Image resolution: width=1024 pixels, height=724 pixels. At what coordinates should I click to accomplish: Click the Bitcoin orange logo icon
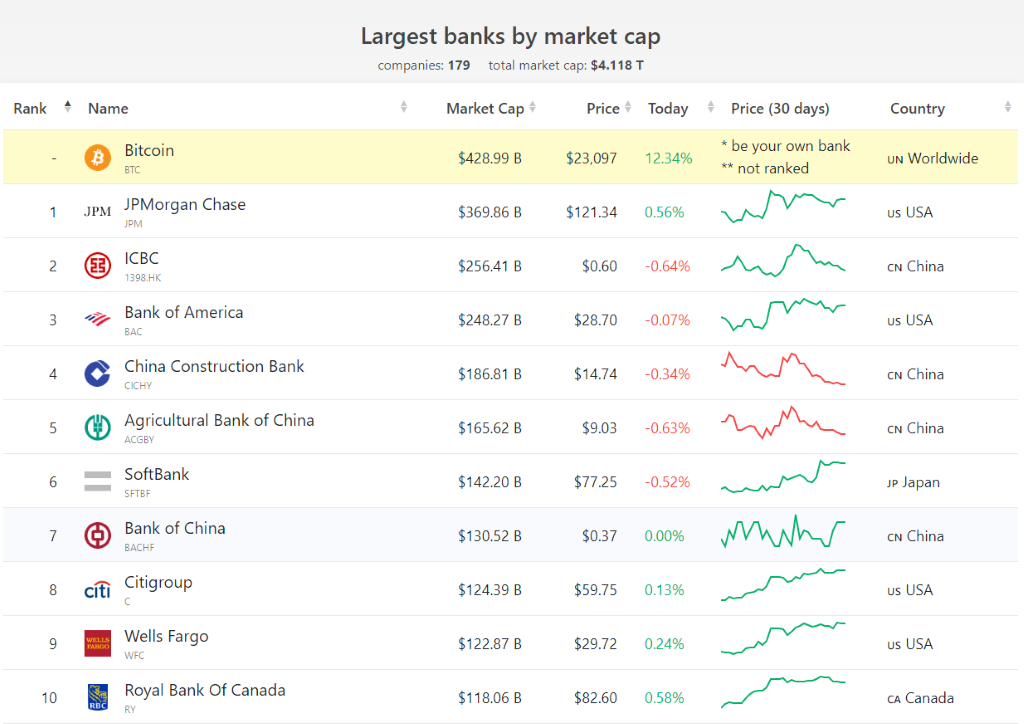point(98,158)
